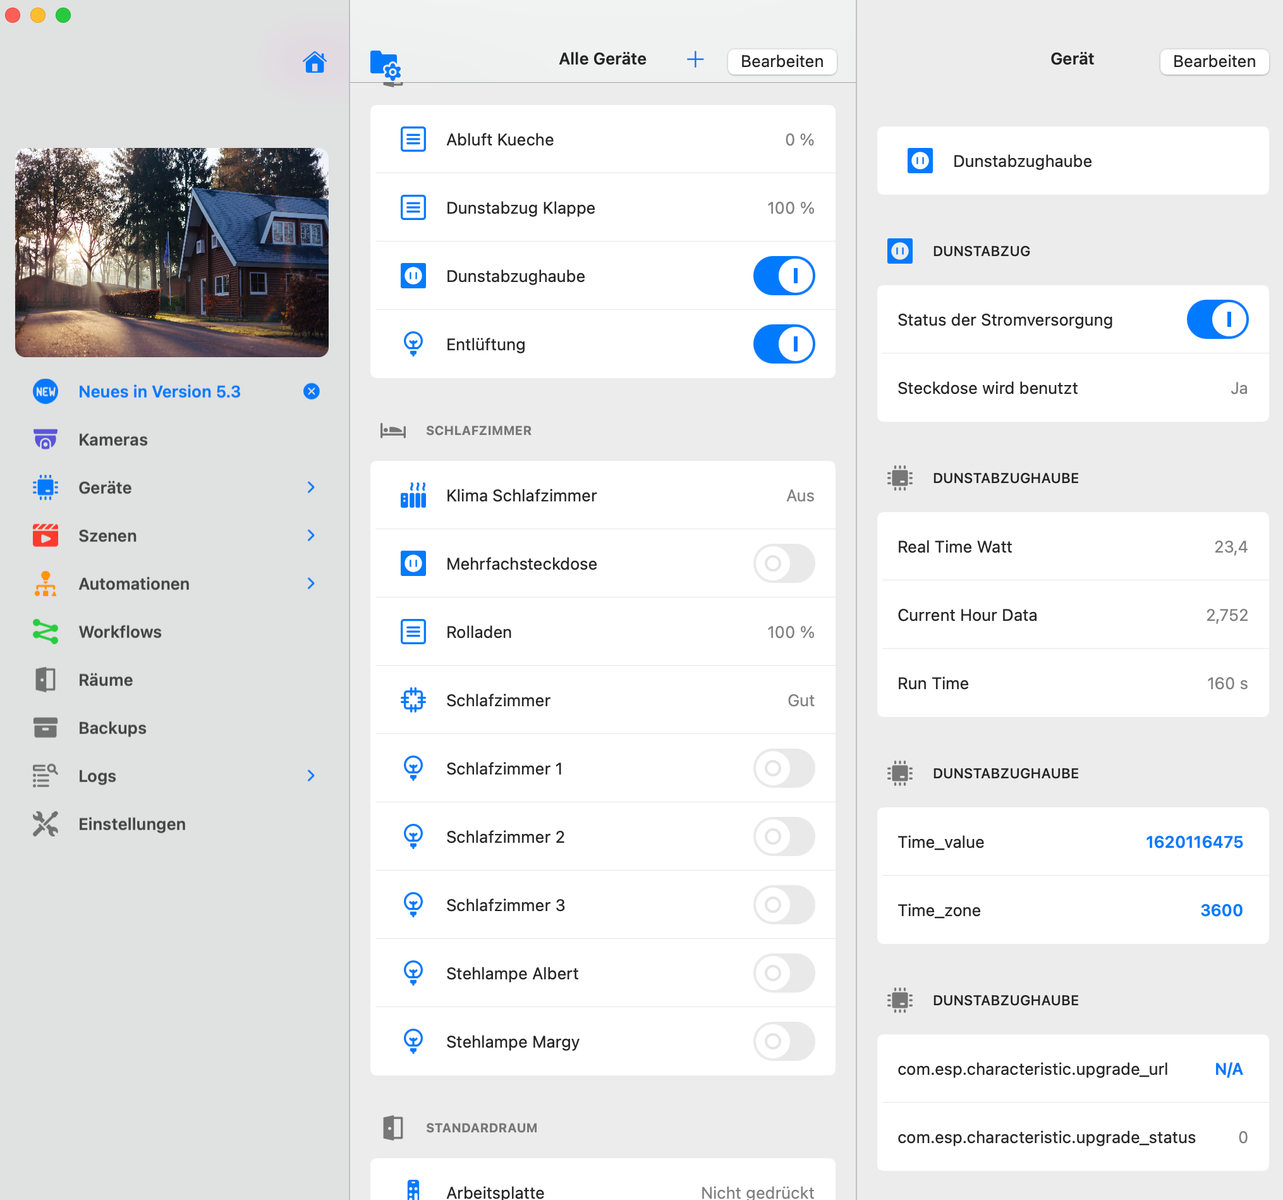The height and width of the screenshot is (1200, 1283).
Task: Click the Einstellungen tools icon
Action: click(x=45, y=824)
